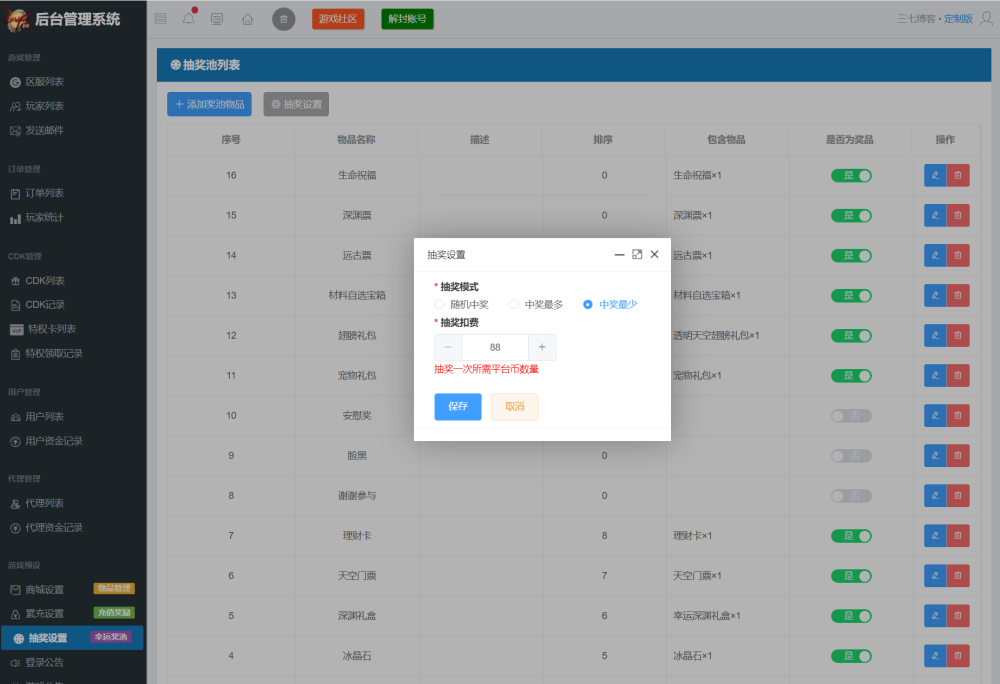Open 区服列表 in sidebar
Image resolution: width=1000 pixels, height=684 pixels.
click(x=44, y=82)
